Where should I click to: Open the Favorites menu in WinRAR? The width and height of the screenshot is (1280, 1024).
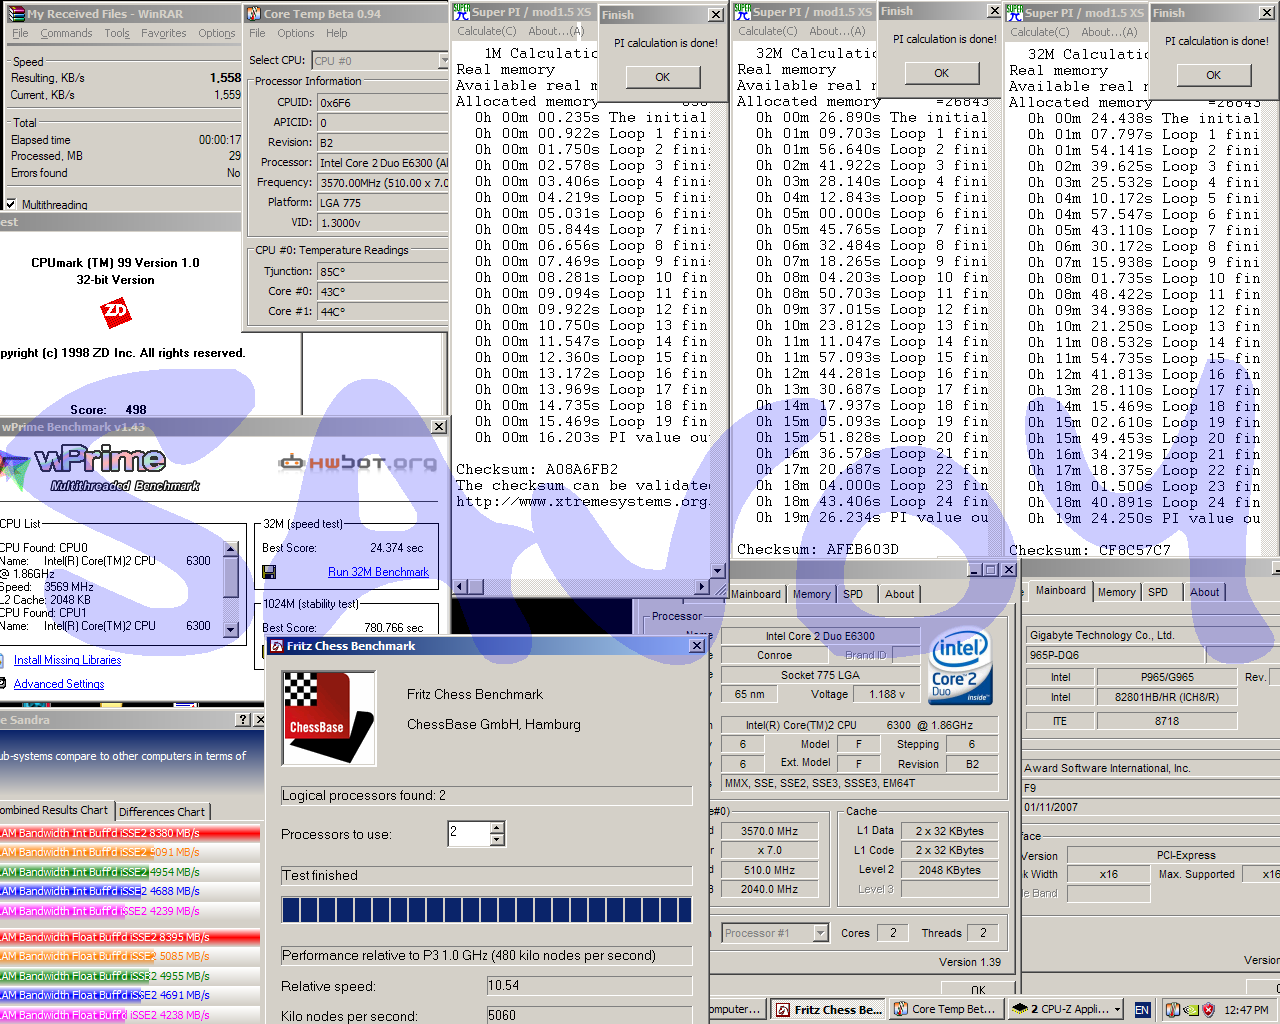coord(164,33)
